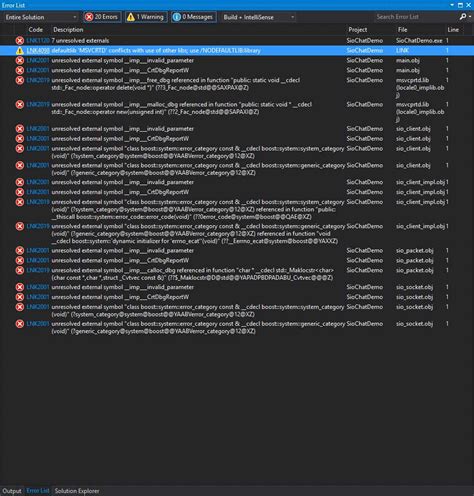Open the LNK4098 warning code link
Image resolution: width=474 pixels, height=496 pixels.
[x=38, y=51]
